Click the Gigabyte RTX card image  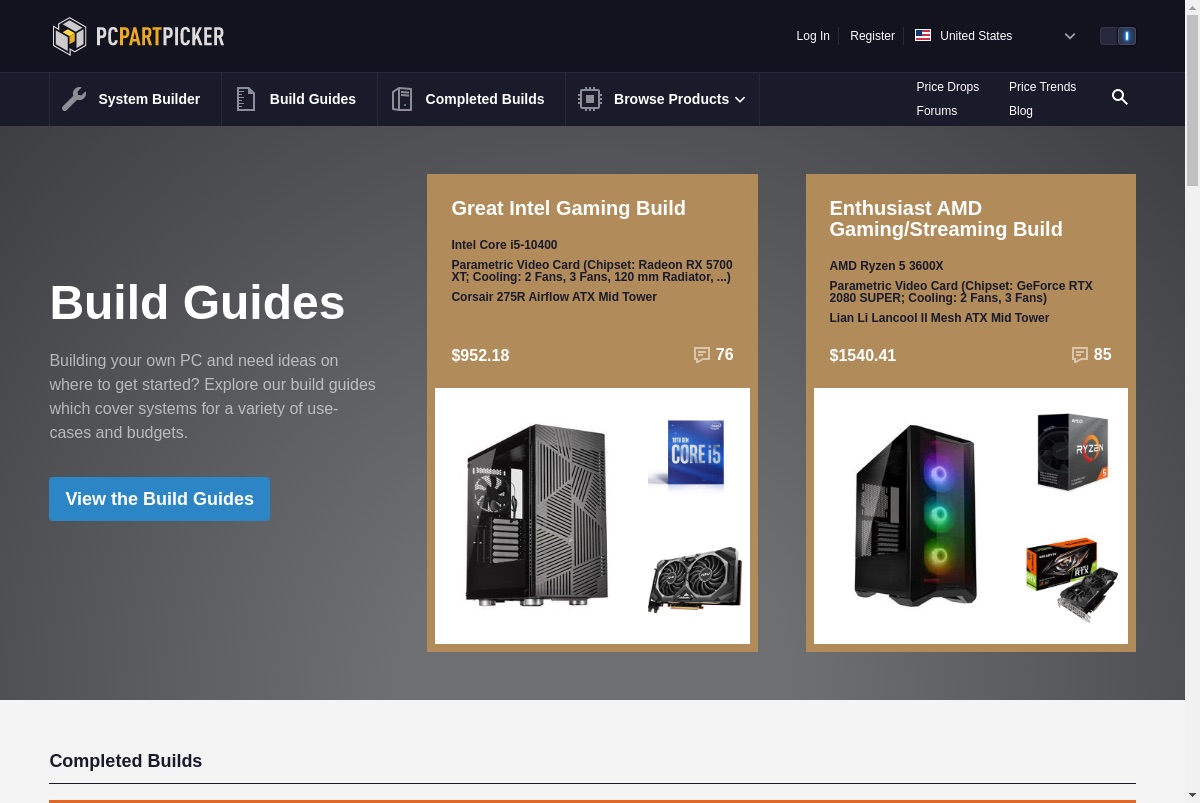(1072, 580)
